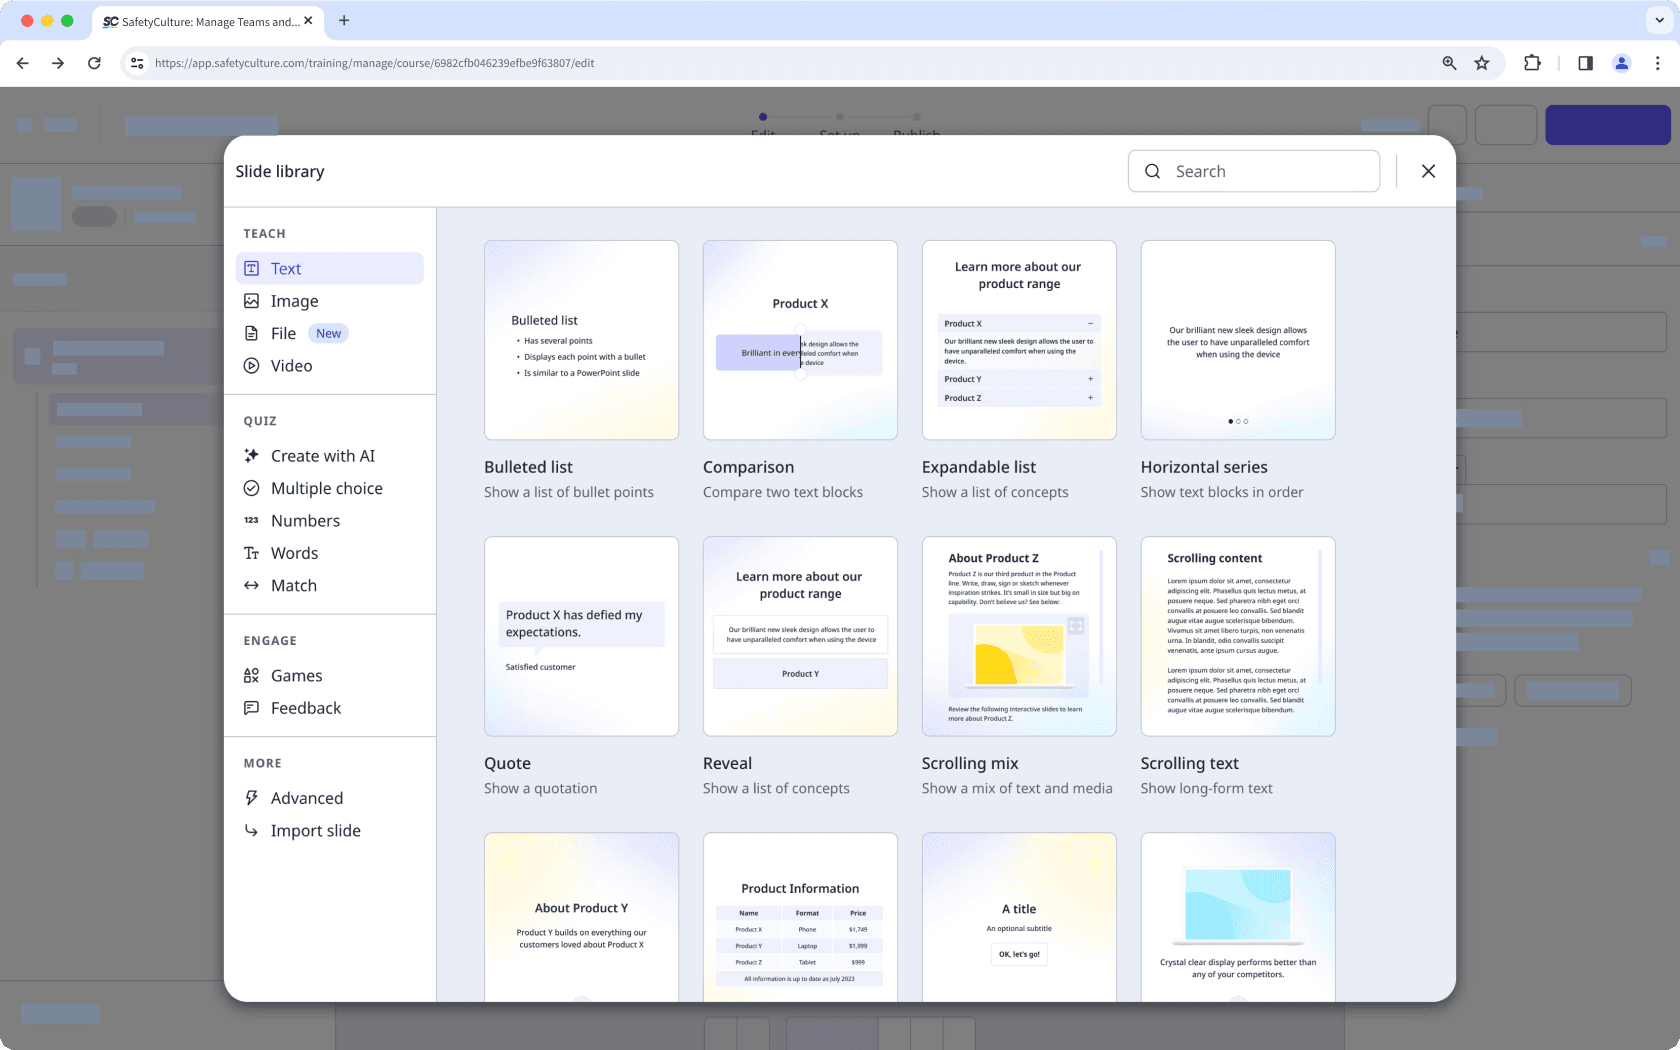Open the Chrome three-dot menu
1680x1050 pixels.
point(1659,62)
